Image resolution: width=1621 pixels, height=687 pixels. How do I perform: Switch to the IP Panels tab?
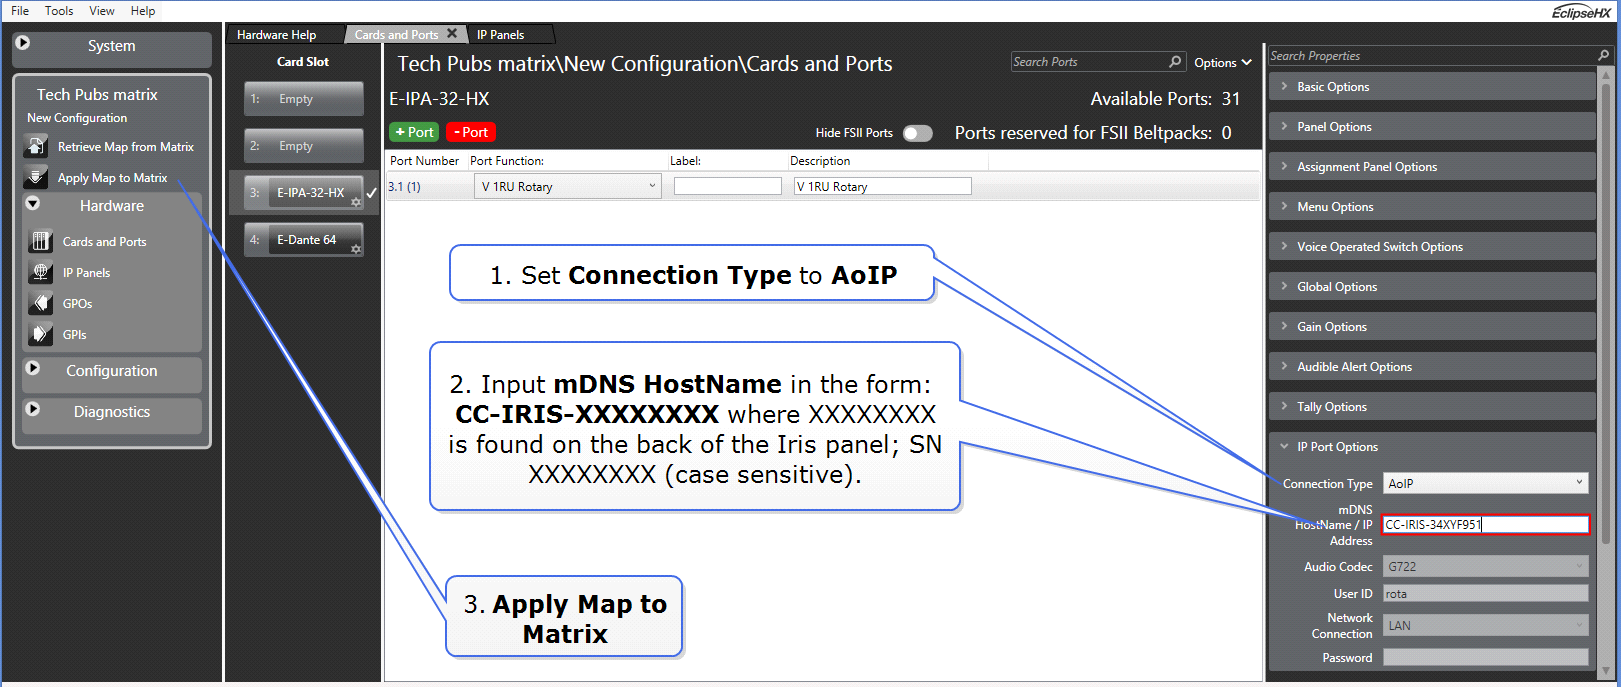point(500,35)
